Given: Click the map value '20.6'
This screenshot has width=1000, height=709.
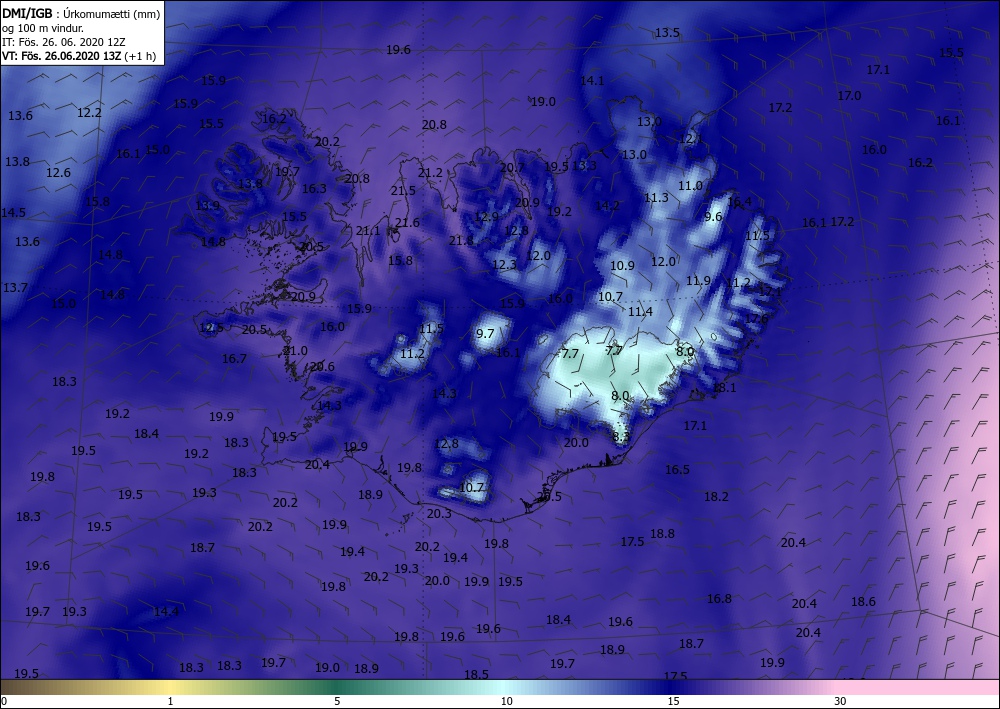Looking at the screenshot, I should click(x=322, y=367).
